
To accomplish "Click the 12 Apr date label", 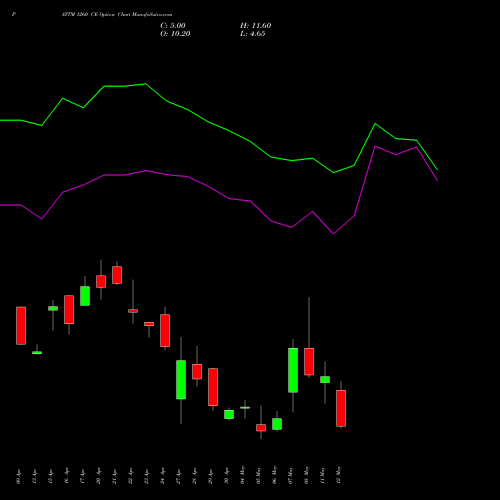I will pyautogui.click(x=34, y=476).
